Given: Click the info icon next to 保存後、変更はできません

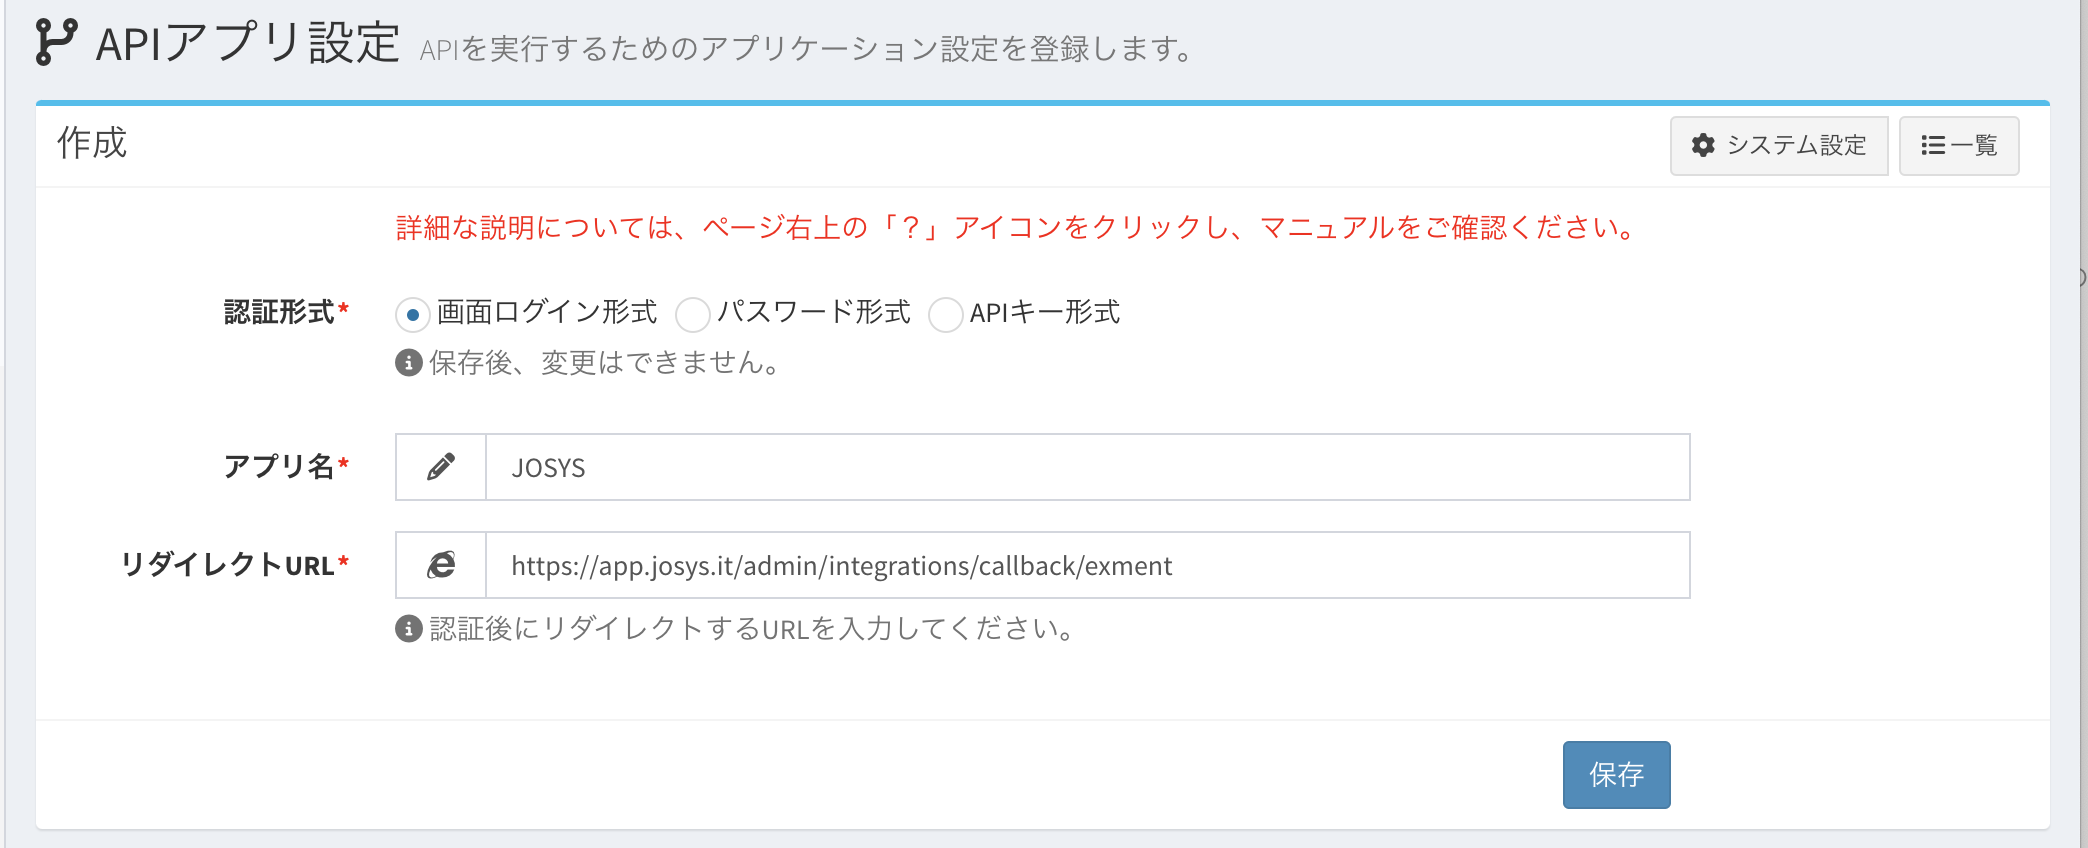Looking at the screenshot, I should coord(409,362).
